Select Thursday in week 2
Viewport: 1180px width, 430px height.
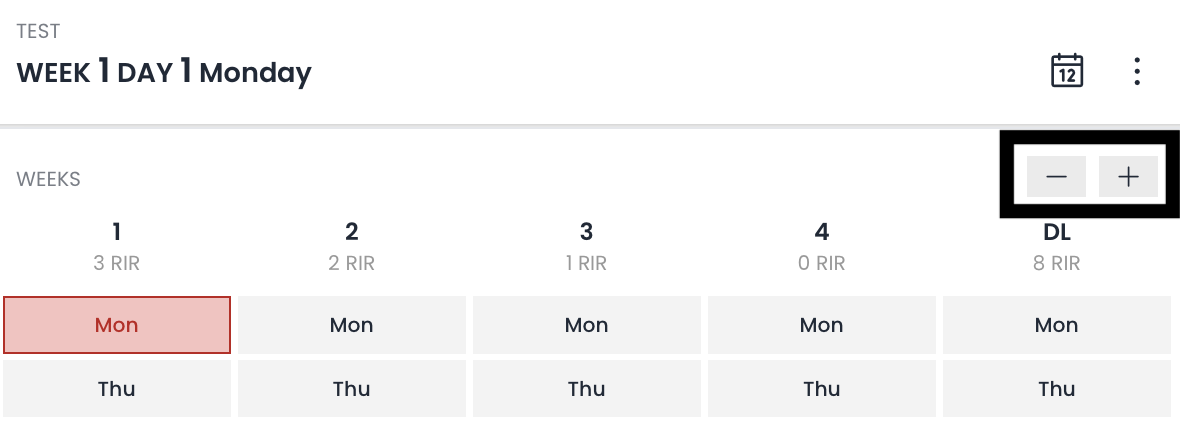pyautogui.click(x=352, y=389)
